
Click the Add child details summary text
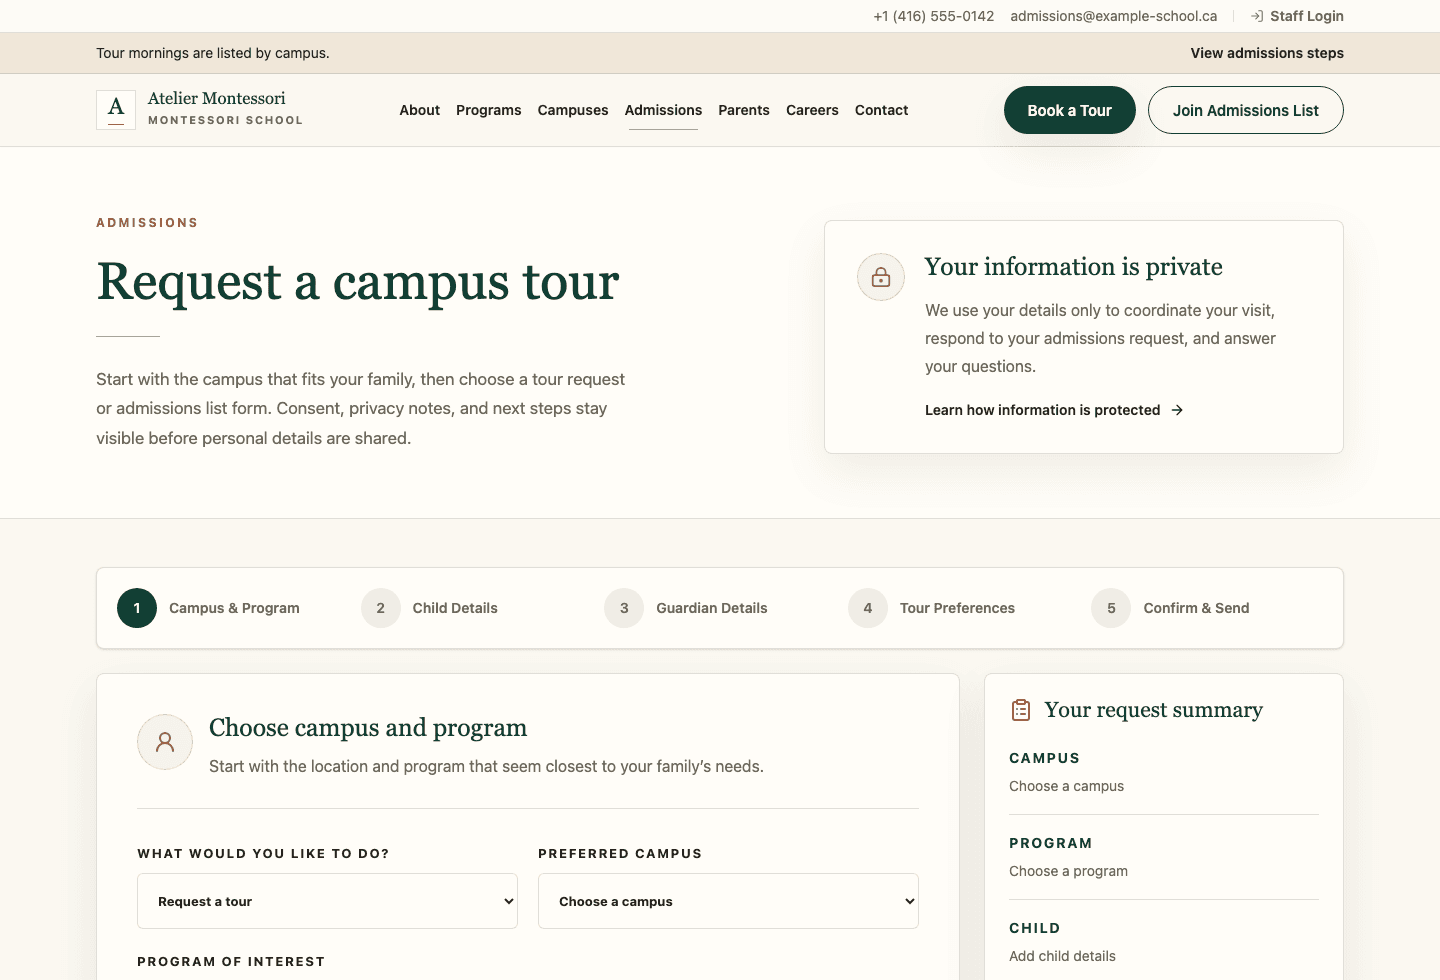point(1063,956)
